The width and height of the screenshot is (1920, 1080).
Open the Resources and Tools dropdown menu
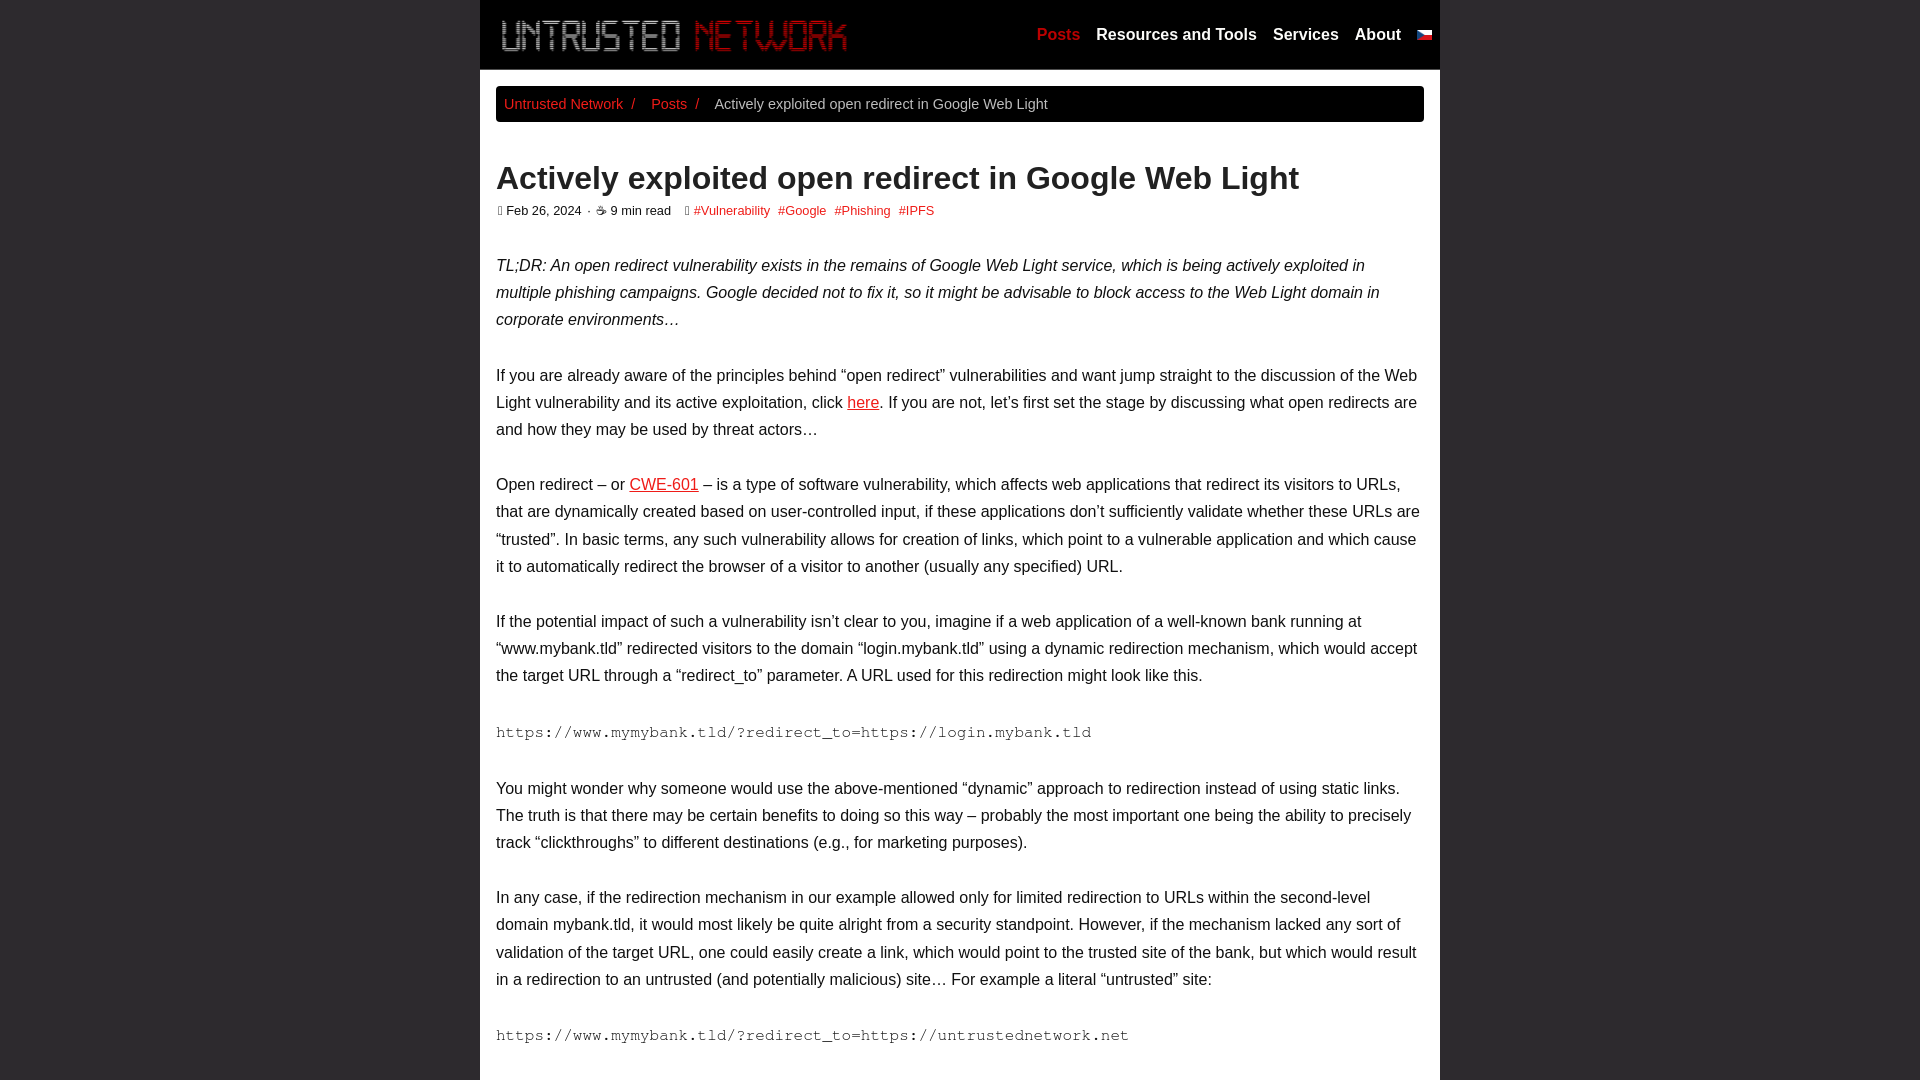coord(1176,34)
